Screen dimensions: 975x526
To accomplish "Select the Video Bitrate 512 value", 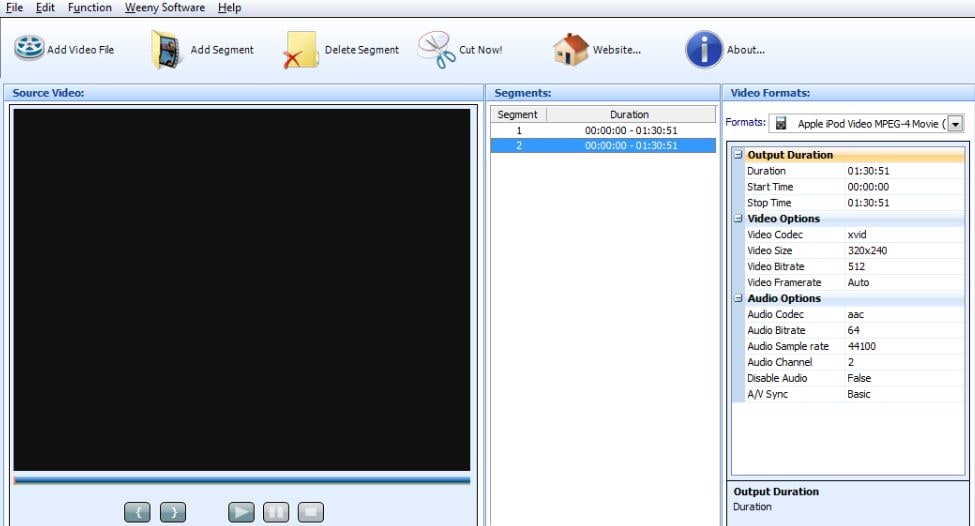I will (904, 266).
